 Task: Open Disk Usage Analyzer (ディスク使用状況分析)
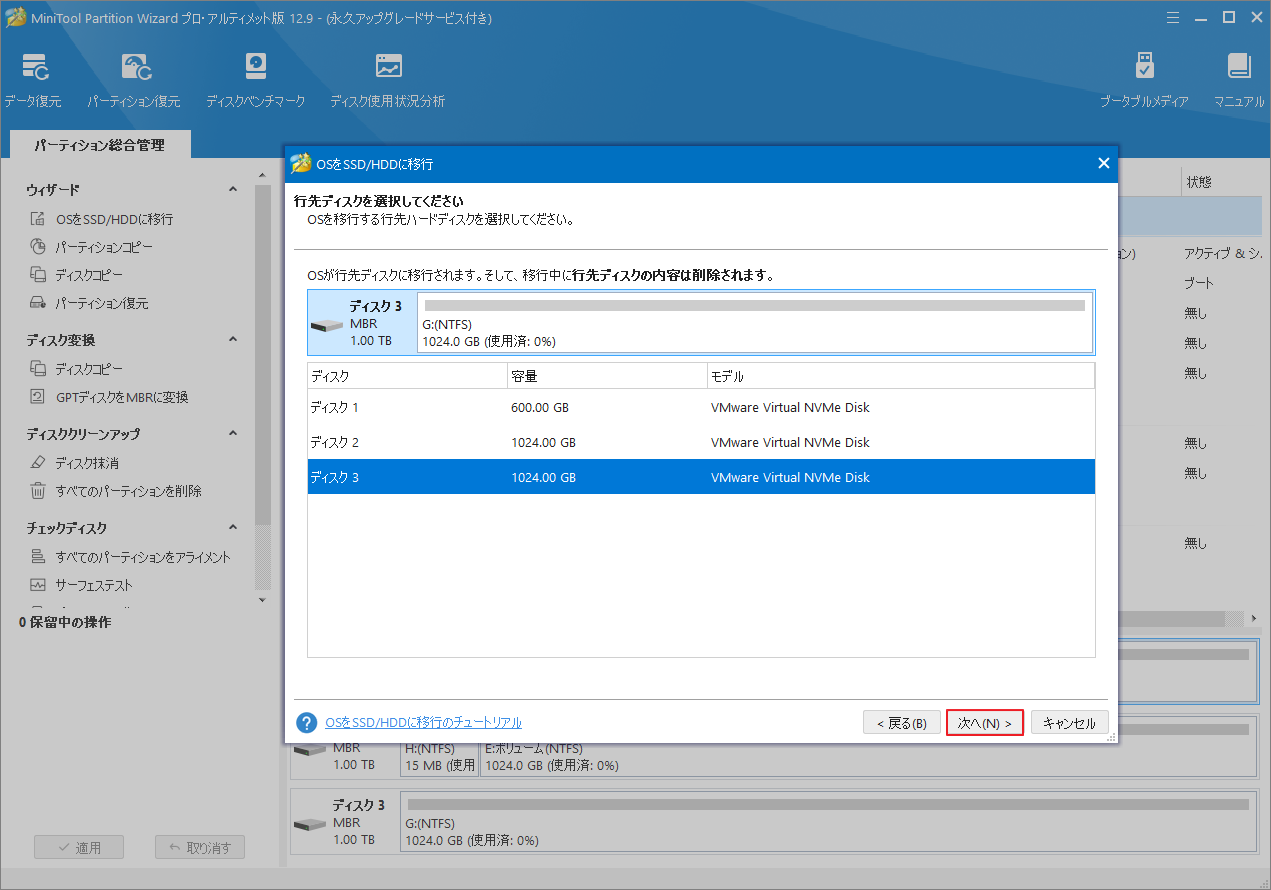(387, 79)
